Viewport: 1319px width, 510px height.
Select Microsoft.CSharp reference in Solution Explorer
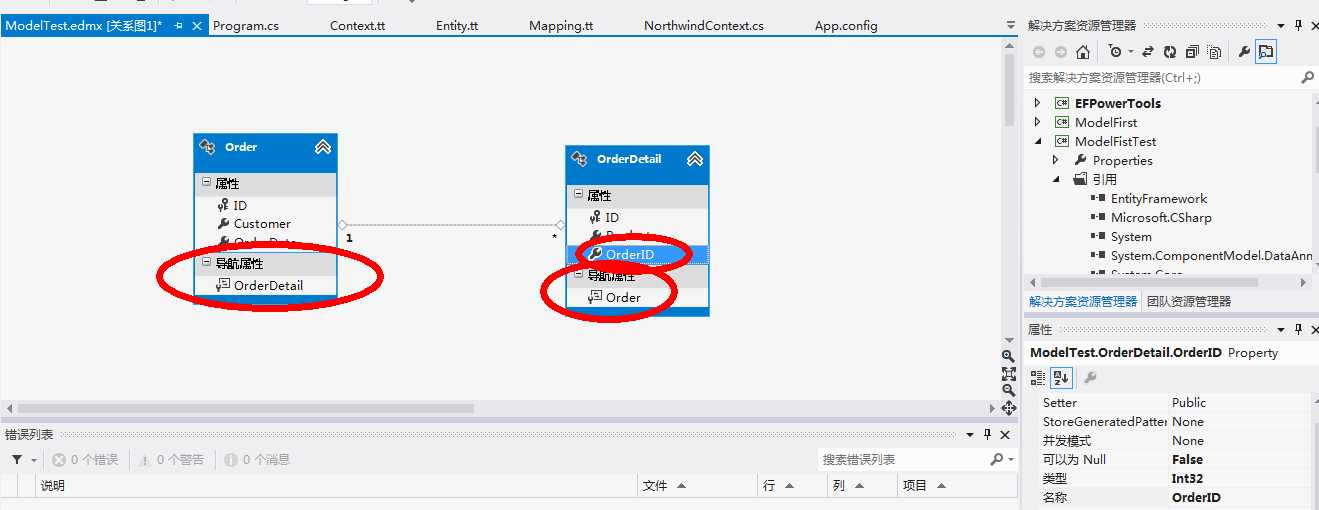pyautogui.click(x=1160, y=217)
